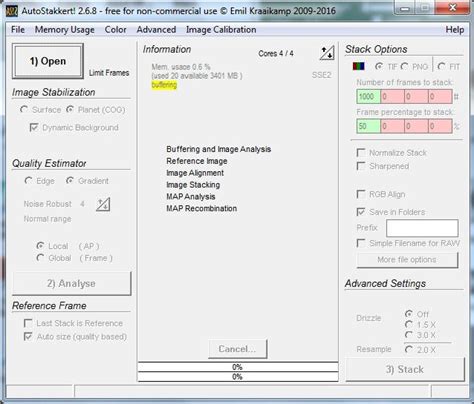The width and height of the screenshot is (474, 404).
Task: Click the 50 frame percentage field
Action: (368, 126)
